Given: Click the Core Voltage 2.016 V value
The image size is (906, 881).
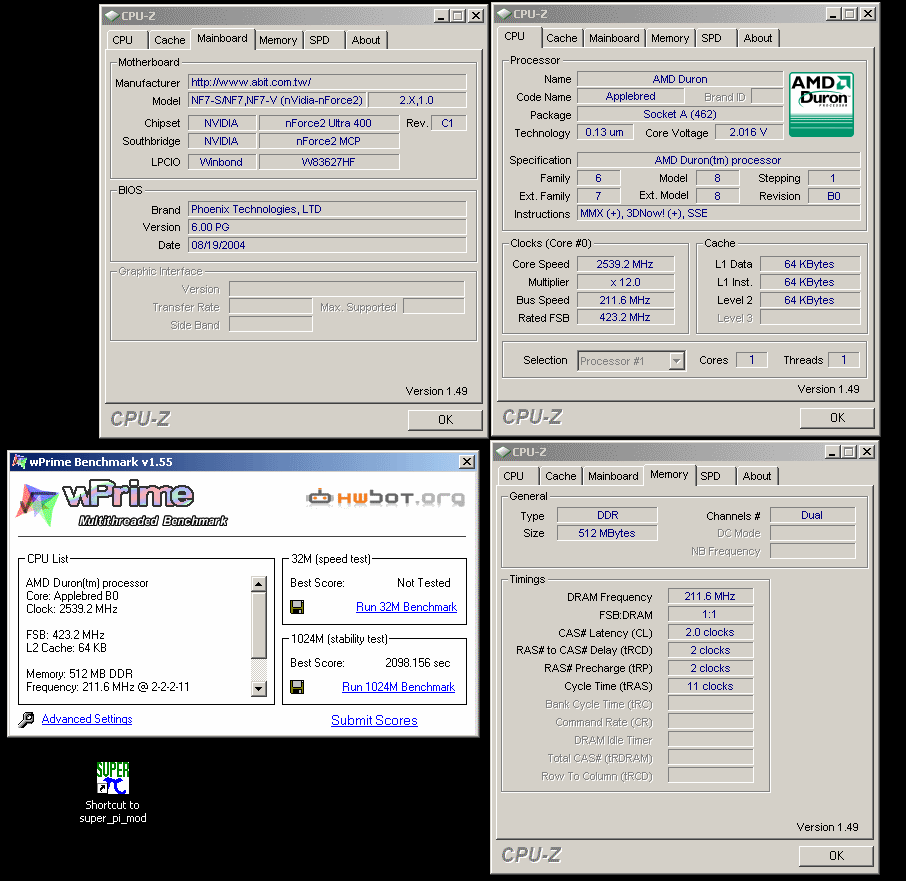Looking at the screenshot, I should click(748, 132).
